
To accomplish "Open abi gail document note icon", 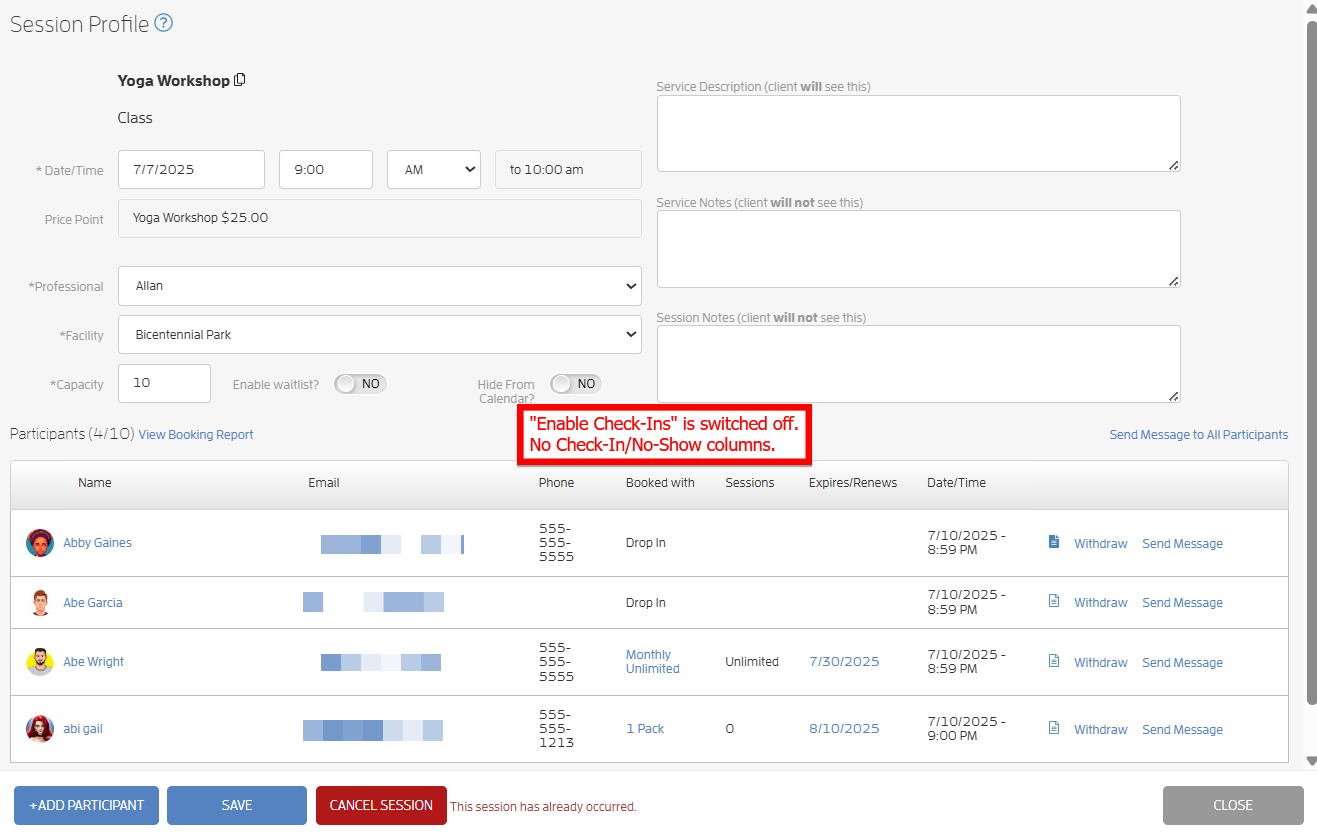I will pos(1053,728).
